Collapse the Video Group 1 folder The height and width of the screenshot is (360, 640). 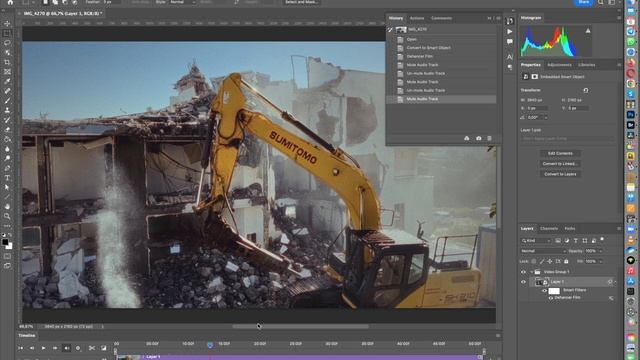(531, 272)
